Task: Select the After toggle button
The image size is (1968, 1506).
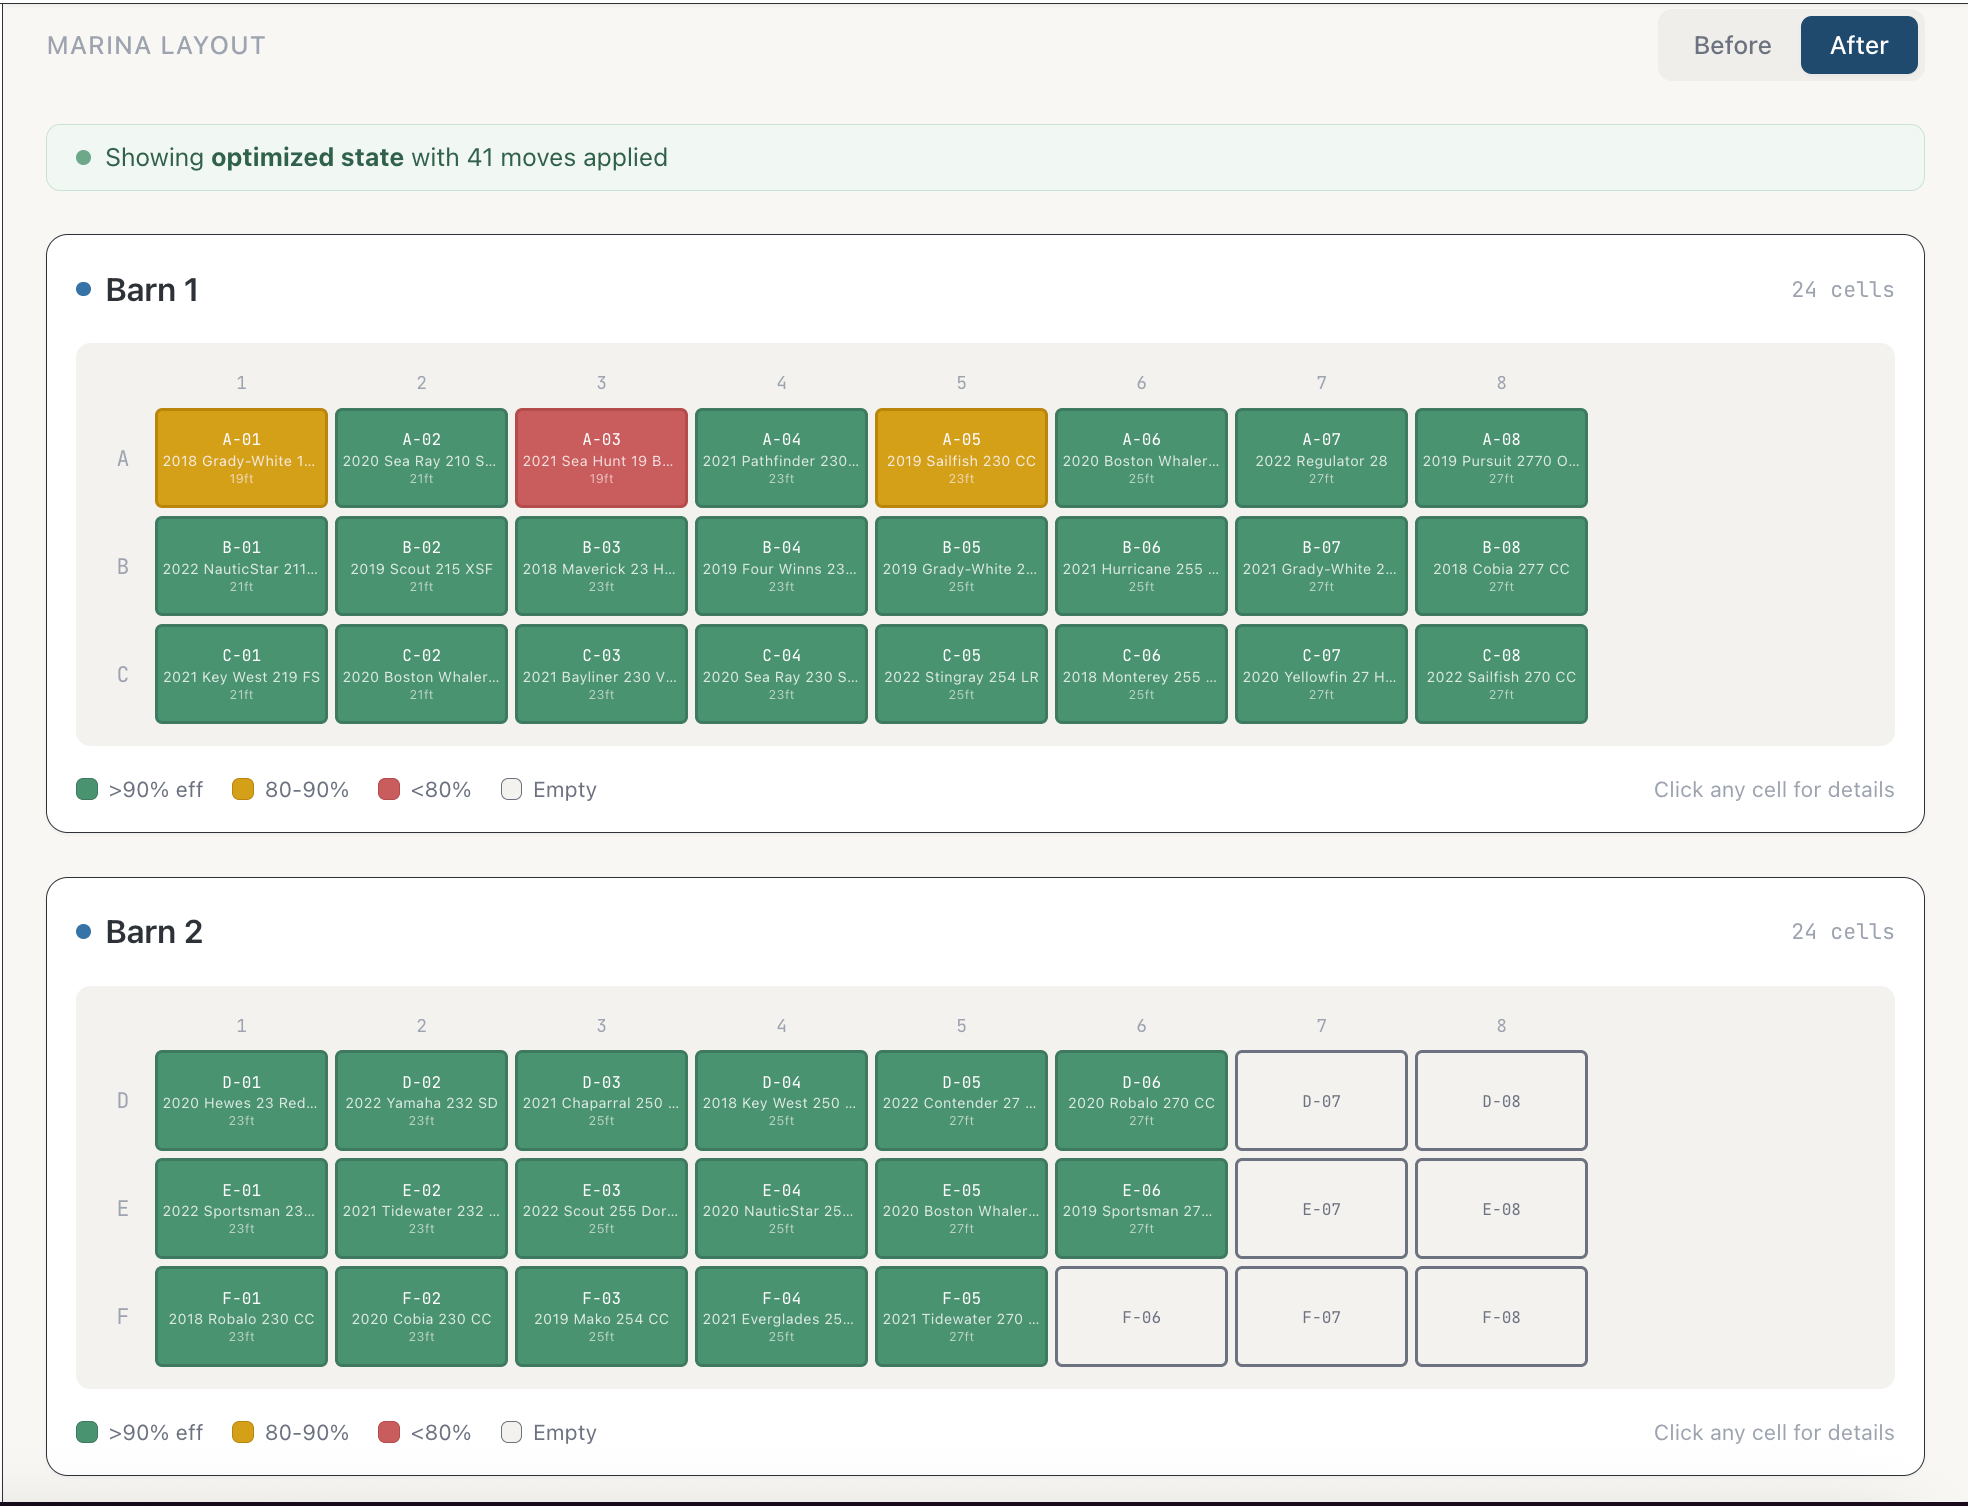Action: pyautogui.click(x=1858, y=46)
